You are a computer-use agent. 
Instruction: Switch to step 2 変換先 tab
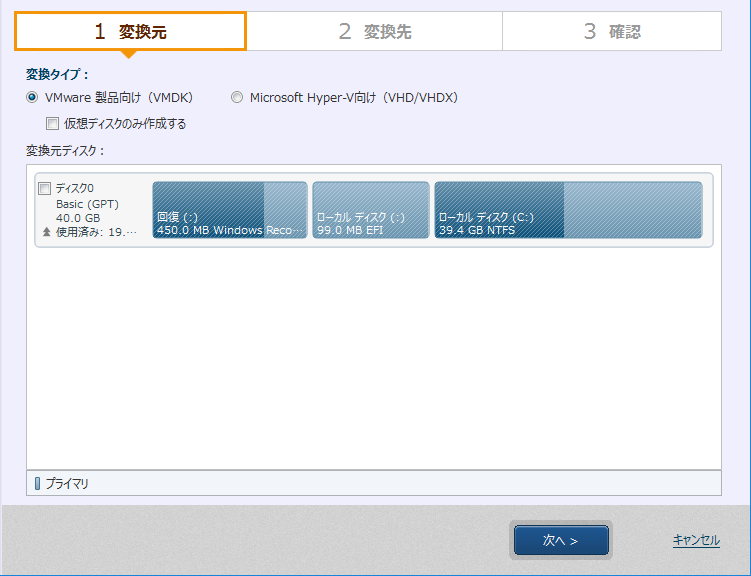click(374, 32)
